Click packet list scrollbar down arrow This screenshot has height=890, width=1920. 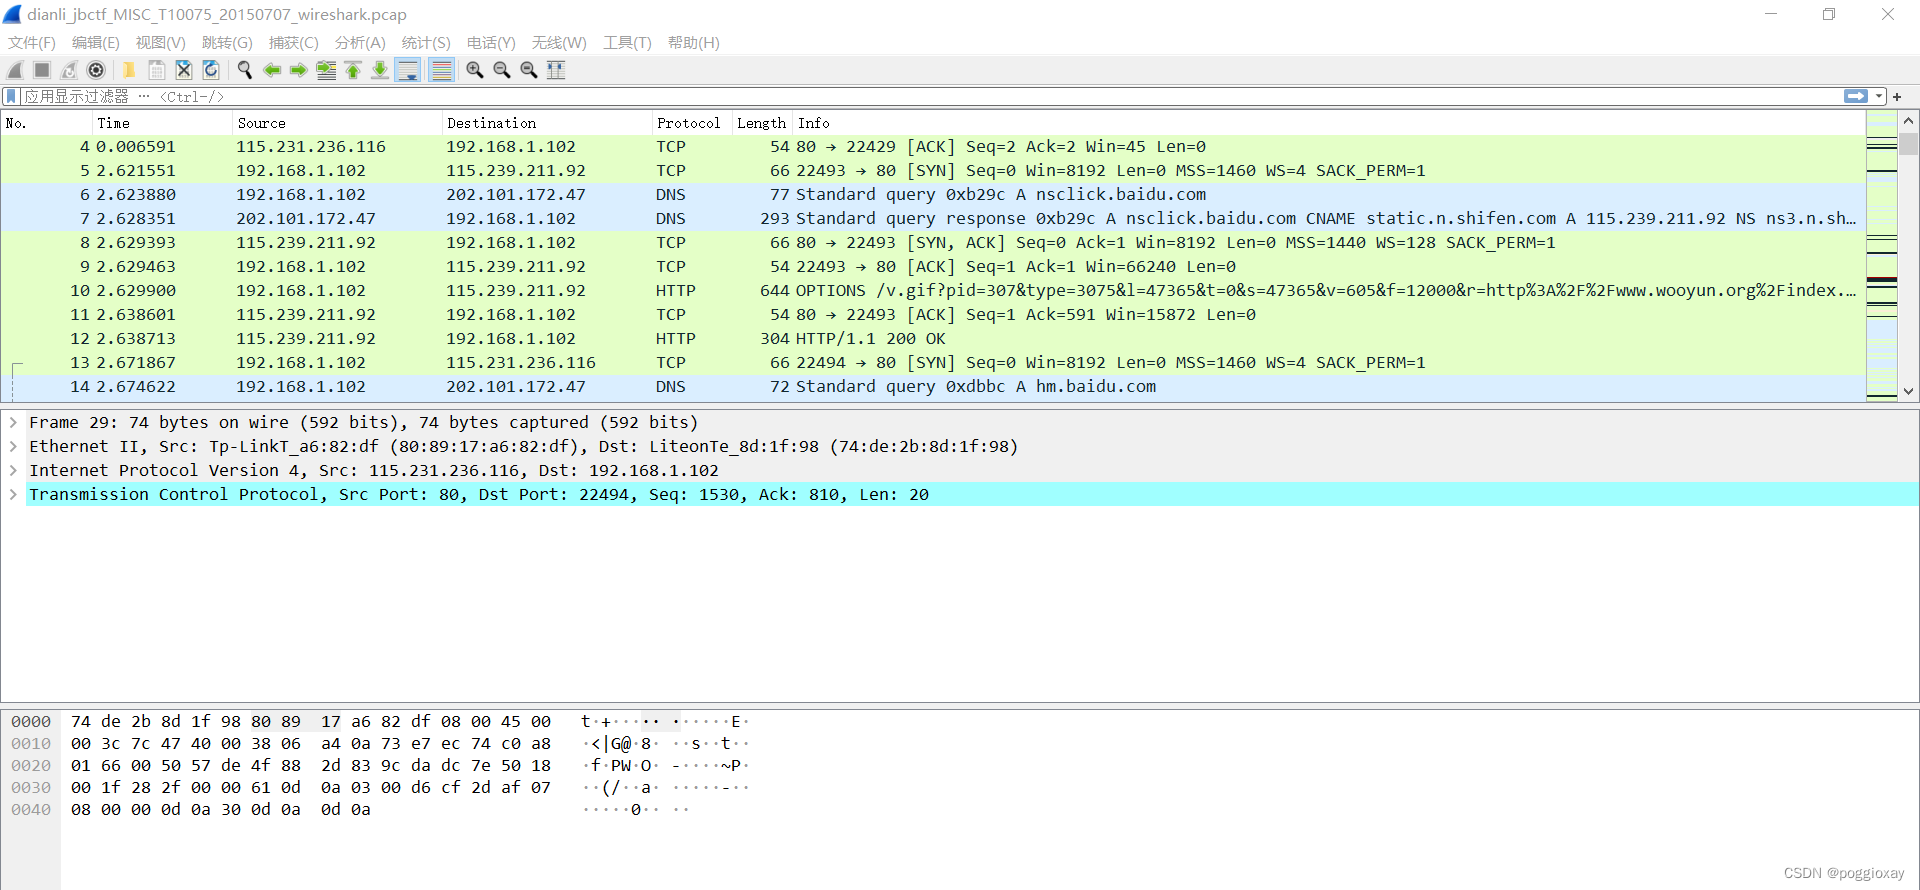(1908, 391)
